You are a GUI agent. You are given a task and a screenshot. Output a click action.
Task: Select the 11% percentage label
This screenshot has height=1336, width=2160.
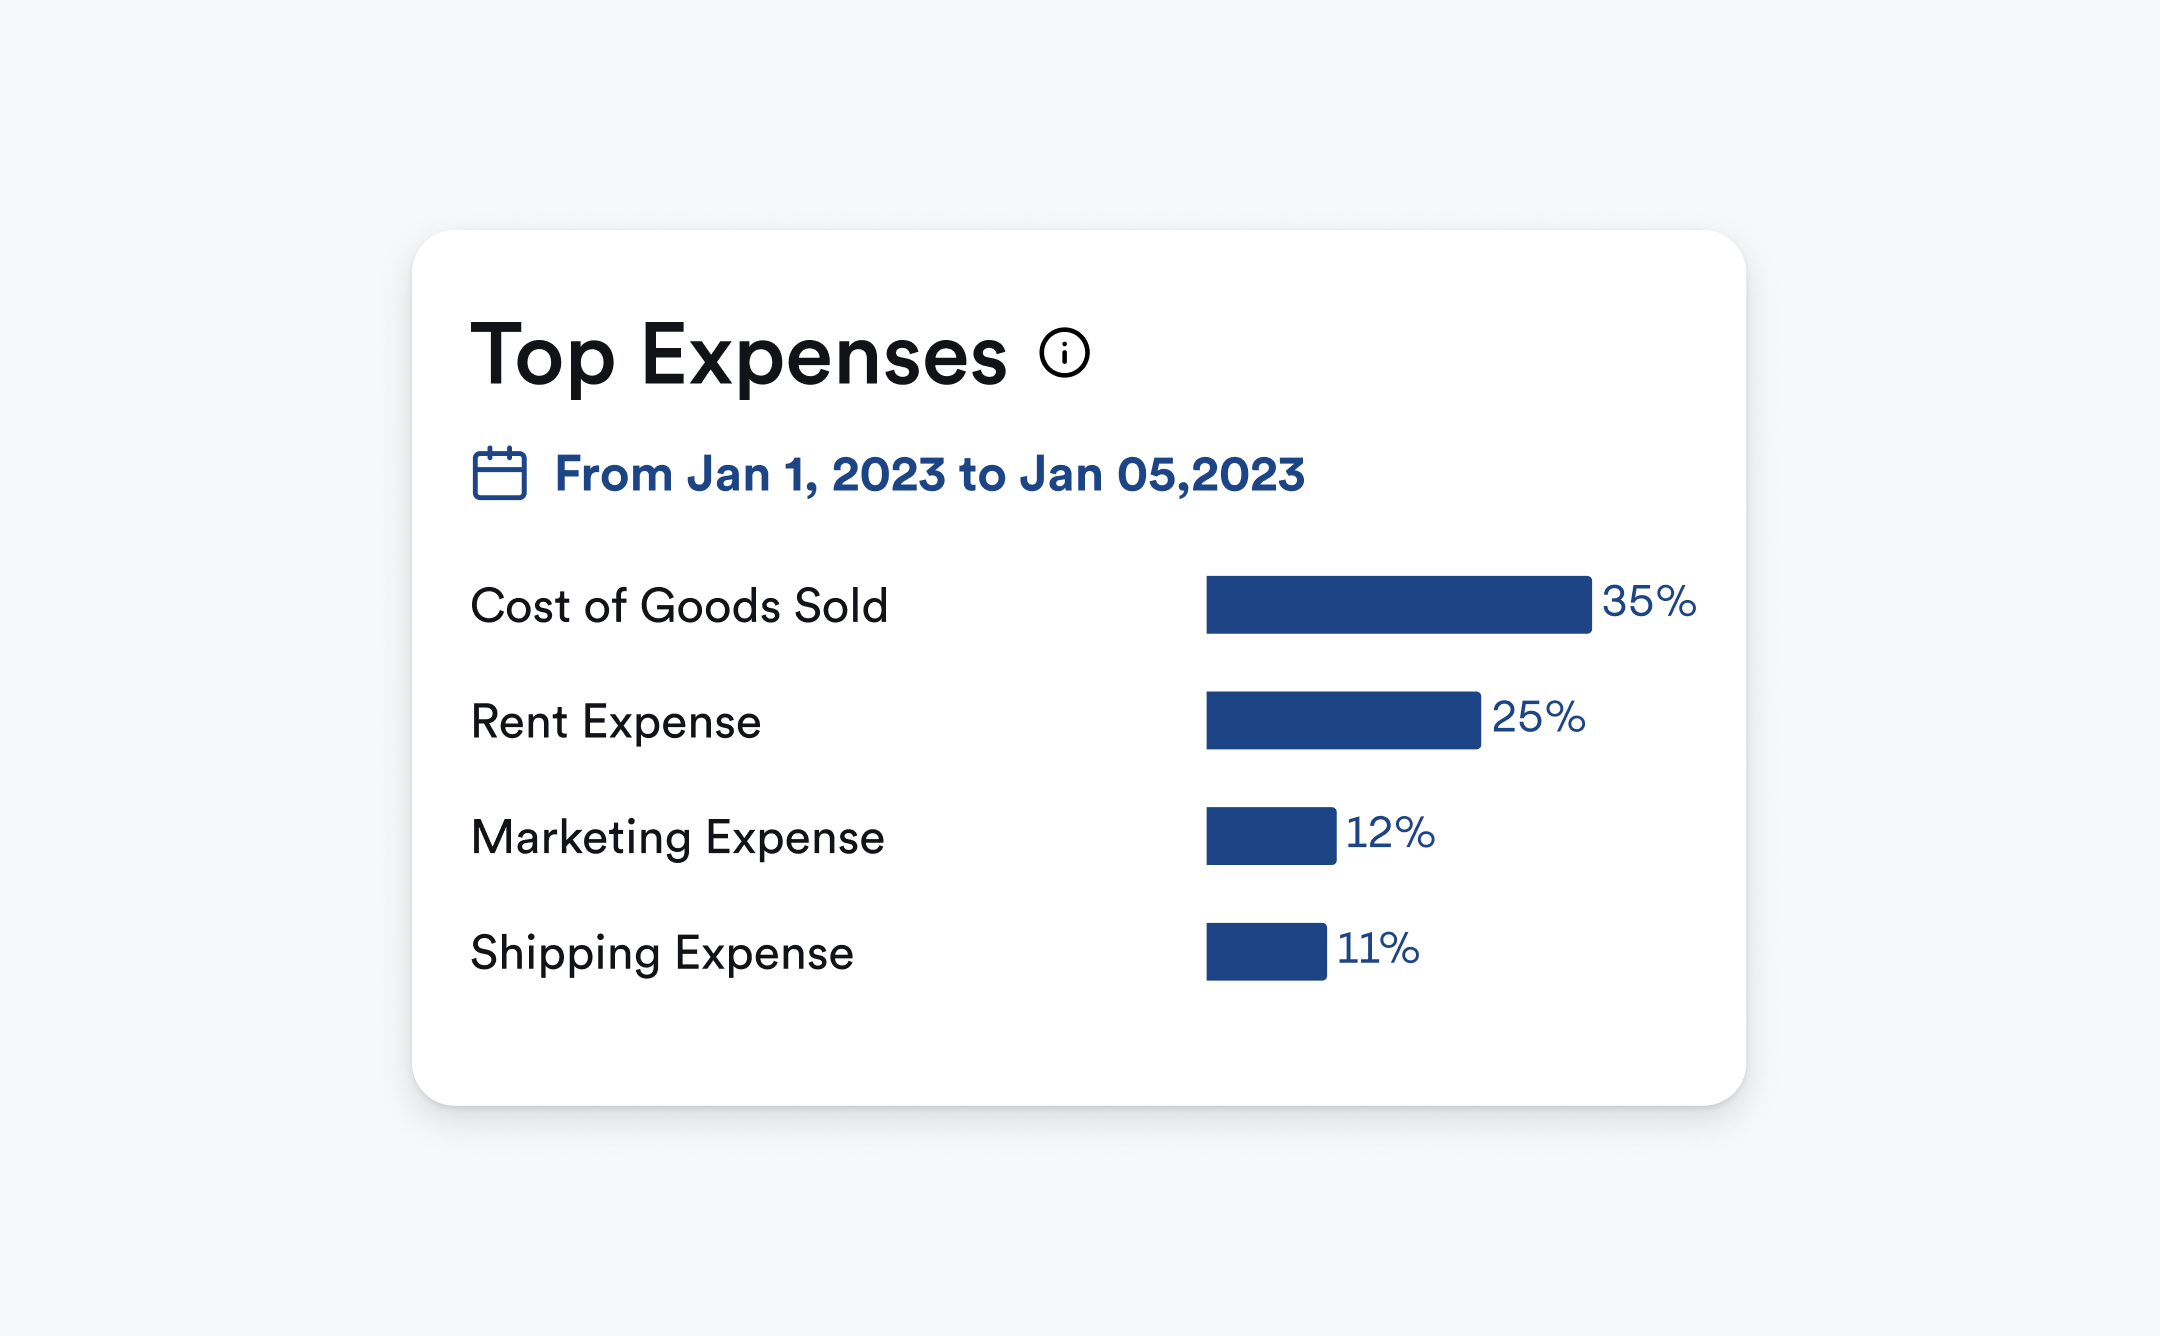pyautogui.click(x=1378, y=948)
